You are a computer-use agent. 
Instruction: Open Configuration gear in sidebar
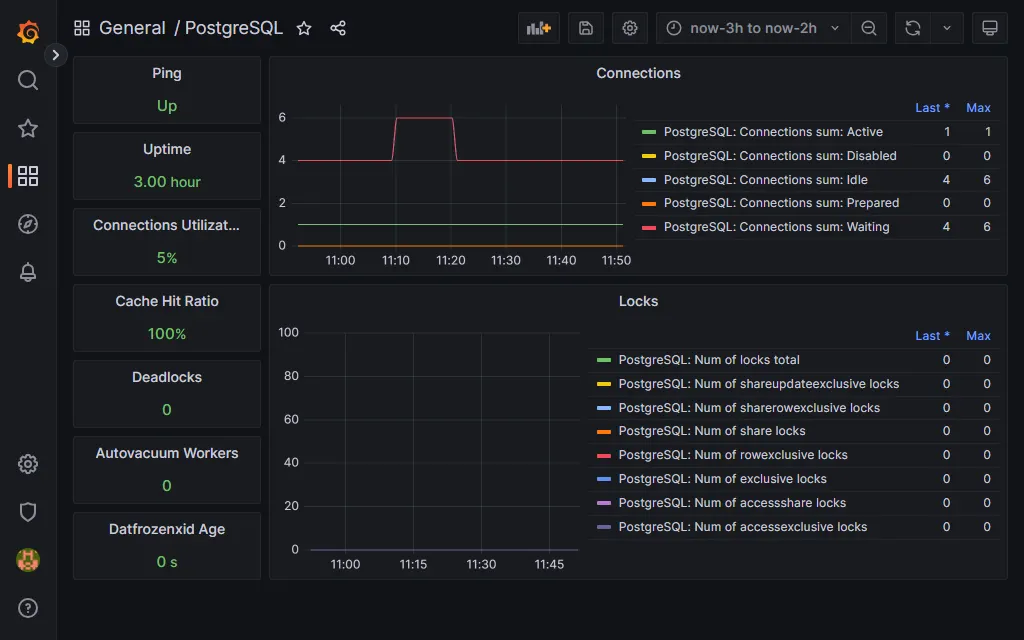tap(27, 464)
